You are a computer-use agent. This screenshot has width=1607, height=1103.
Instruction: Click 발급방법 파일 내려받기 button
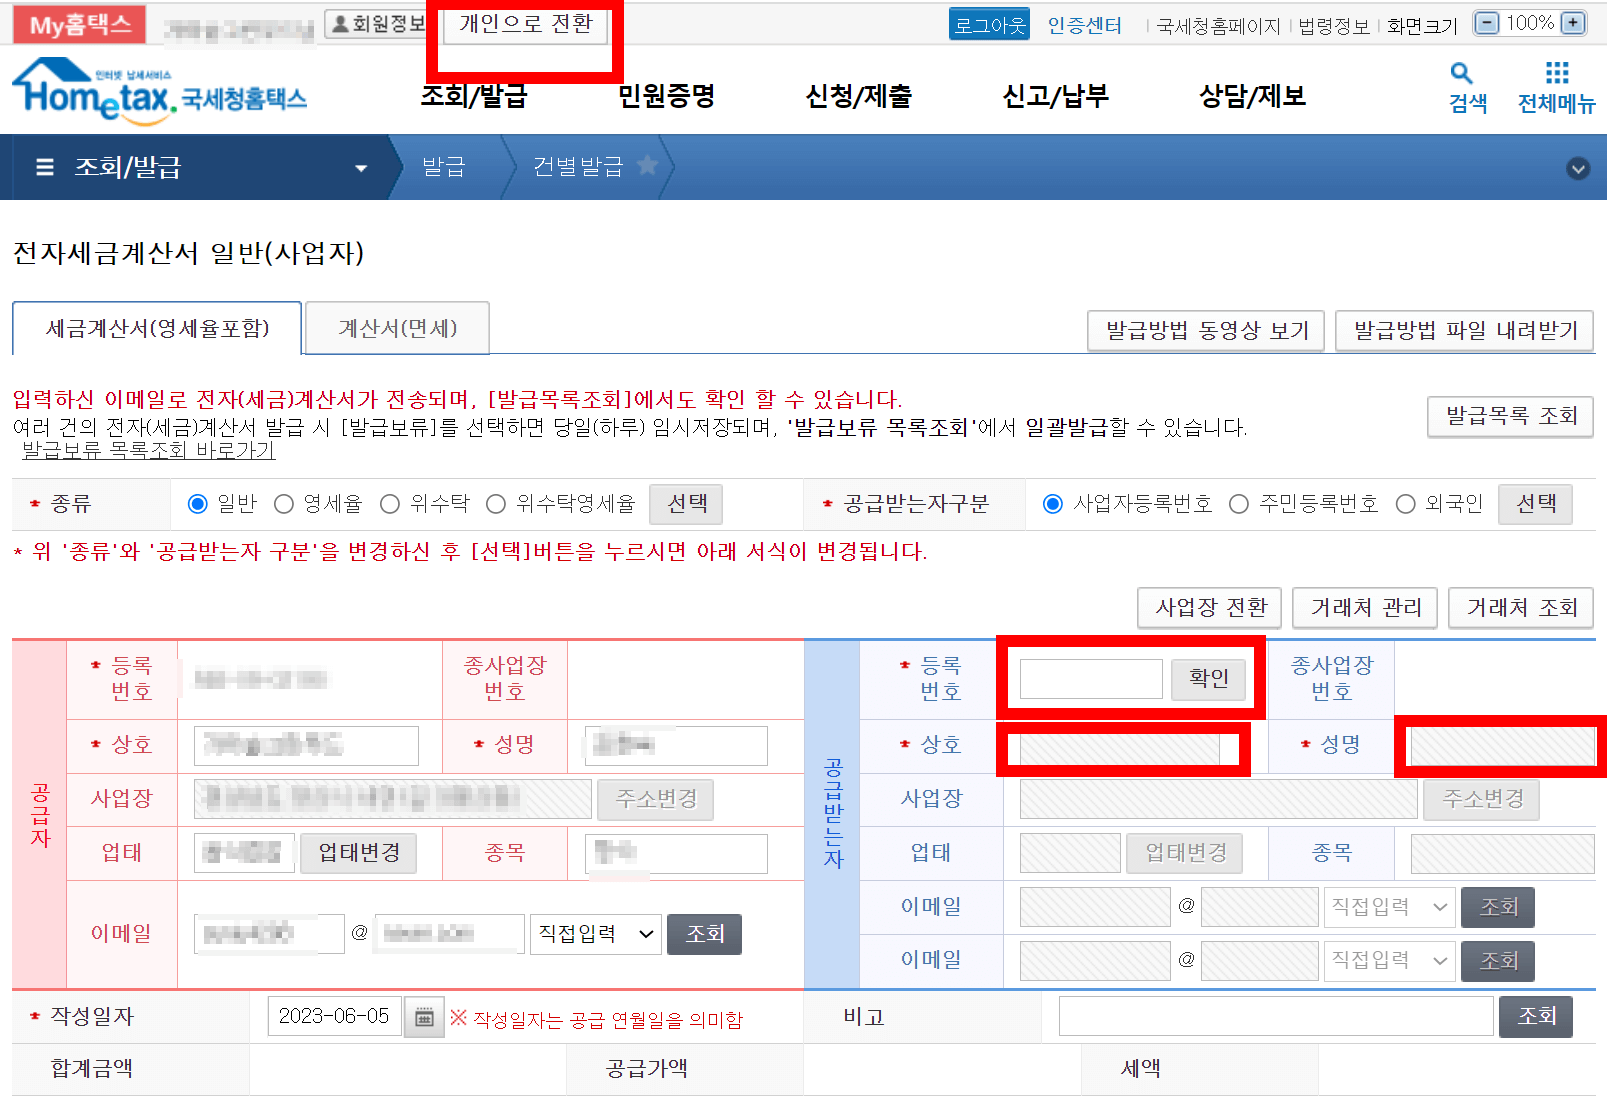pyautogui.click(x=1465, y=331)
